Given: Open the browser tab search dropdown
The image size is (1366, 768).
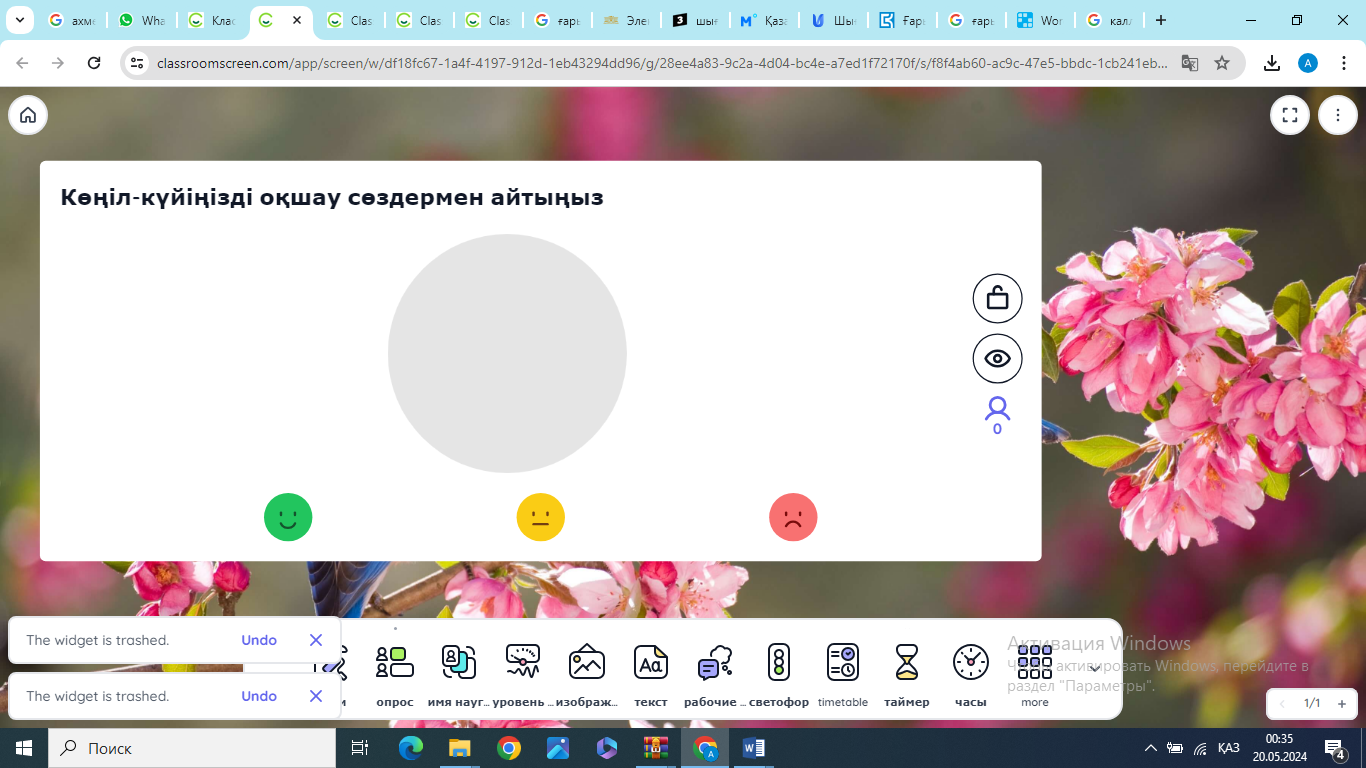Looking at the screenshot, I should 19,20.
